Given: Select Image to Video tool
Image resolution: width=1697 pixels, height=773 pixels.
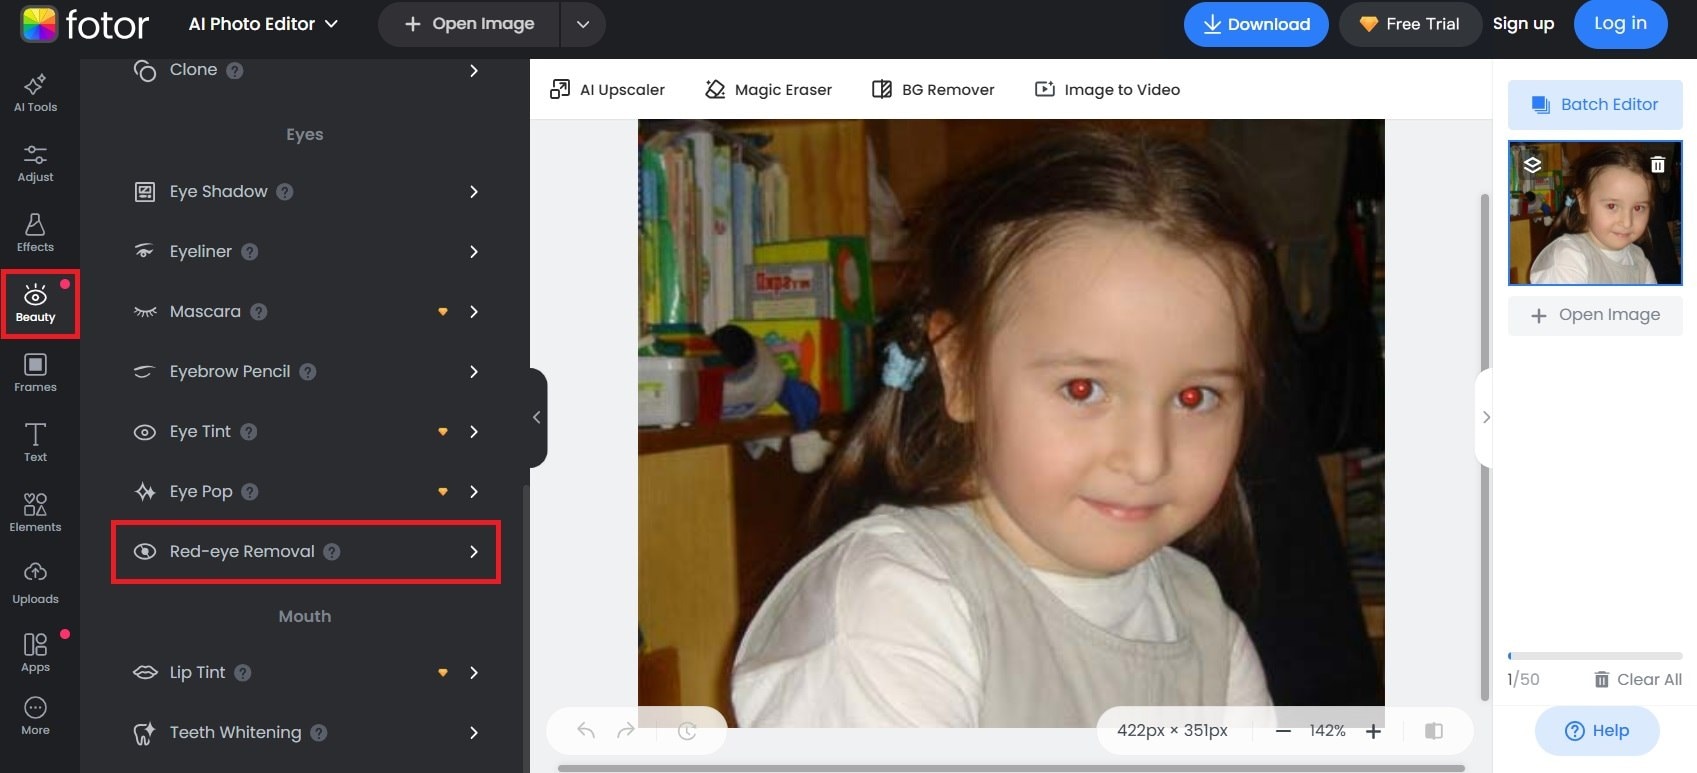Looking at the screenshot, I should point(1107,89).
